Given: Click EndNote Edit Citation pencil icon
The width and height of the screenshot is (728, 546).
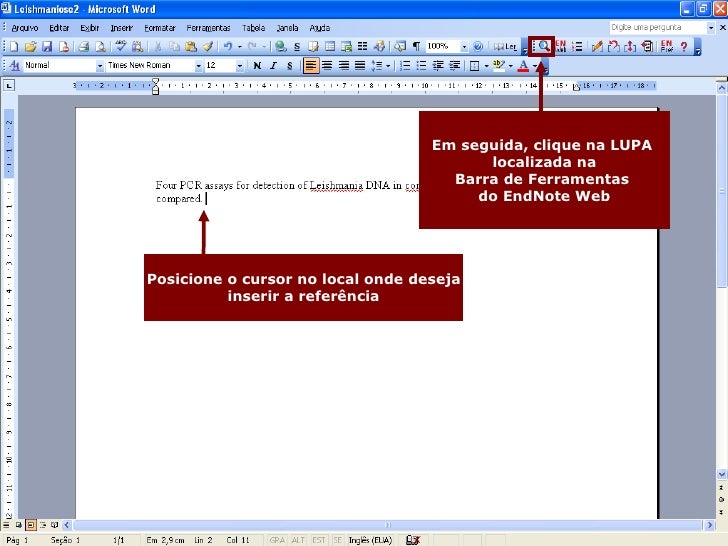Looking at the screenshot, I should 597,46.
